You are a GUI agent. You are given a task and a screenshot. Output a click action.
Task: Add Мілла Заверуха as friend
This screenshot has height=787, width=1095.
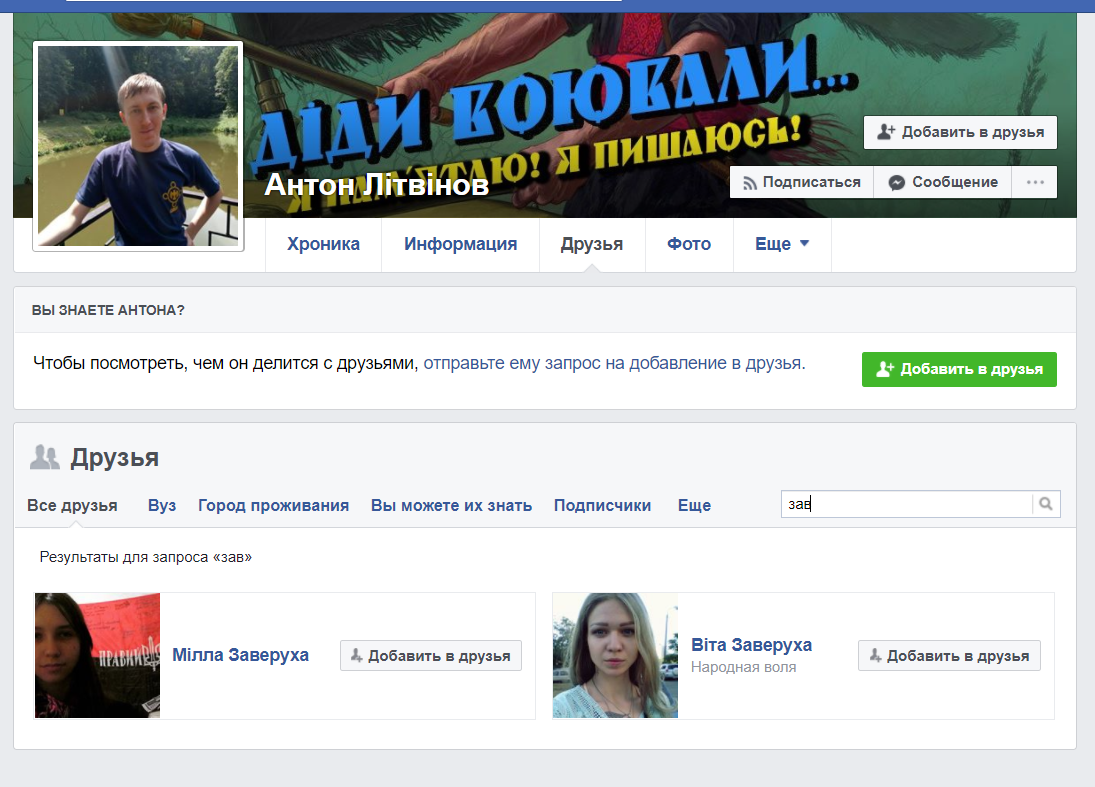[x=431, y=656]
